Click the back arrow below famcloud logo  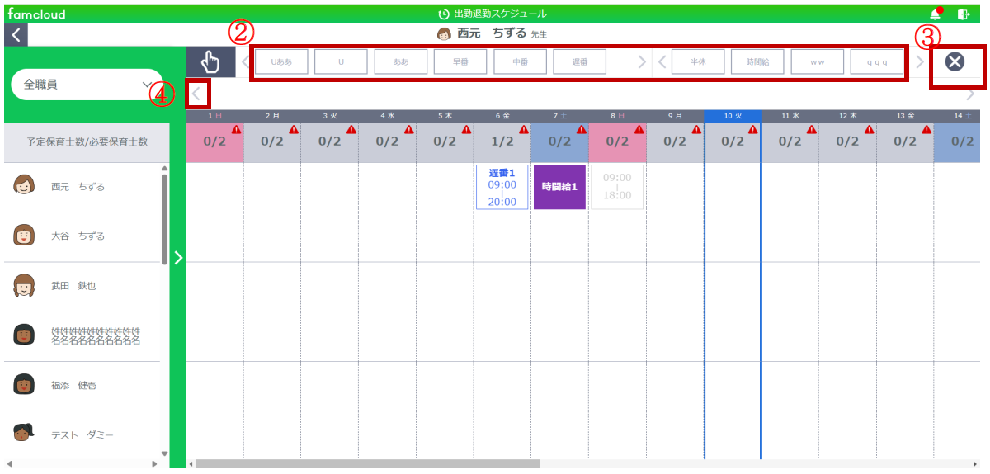(15, 35)
